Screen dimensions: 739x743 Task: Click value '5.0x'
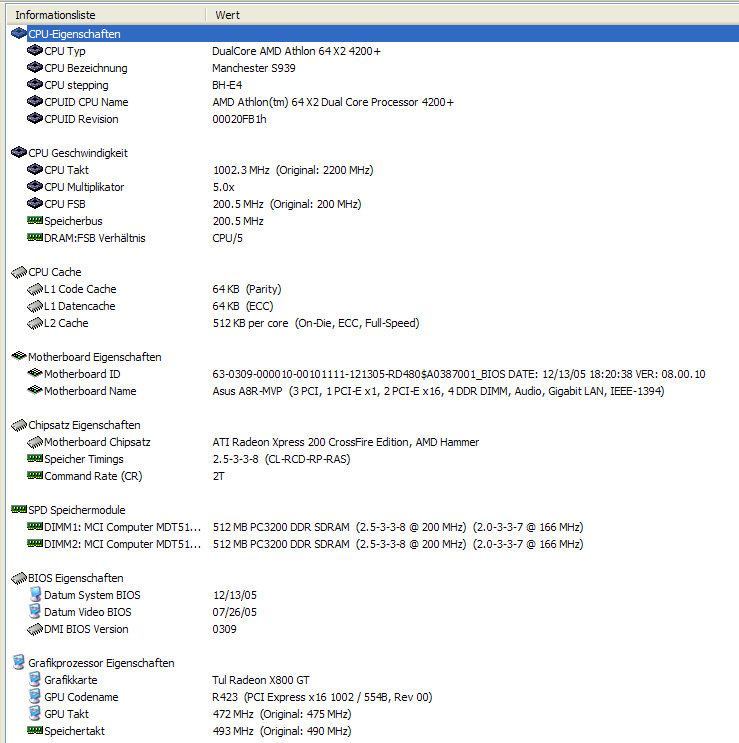223,187
